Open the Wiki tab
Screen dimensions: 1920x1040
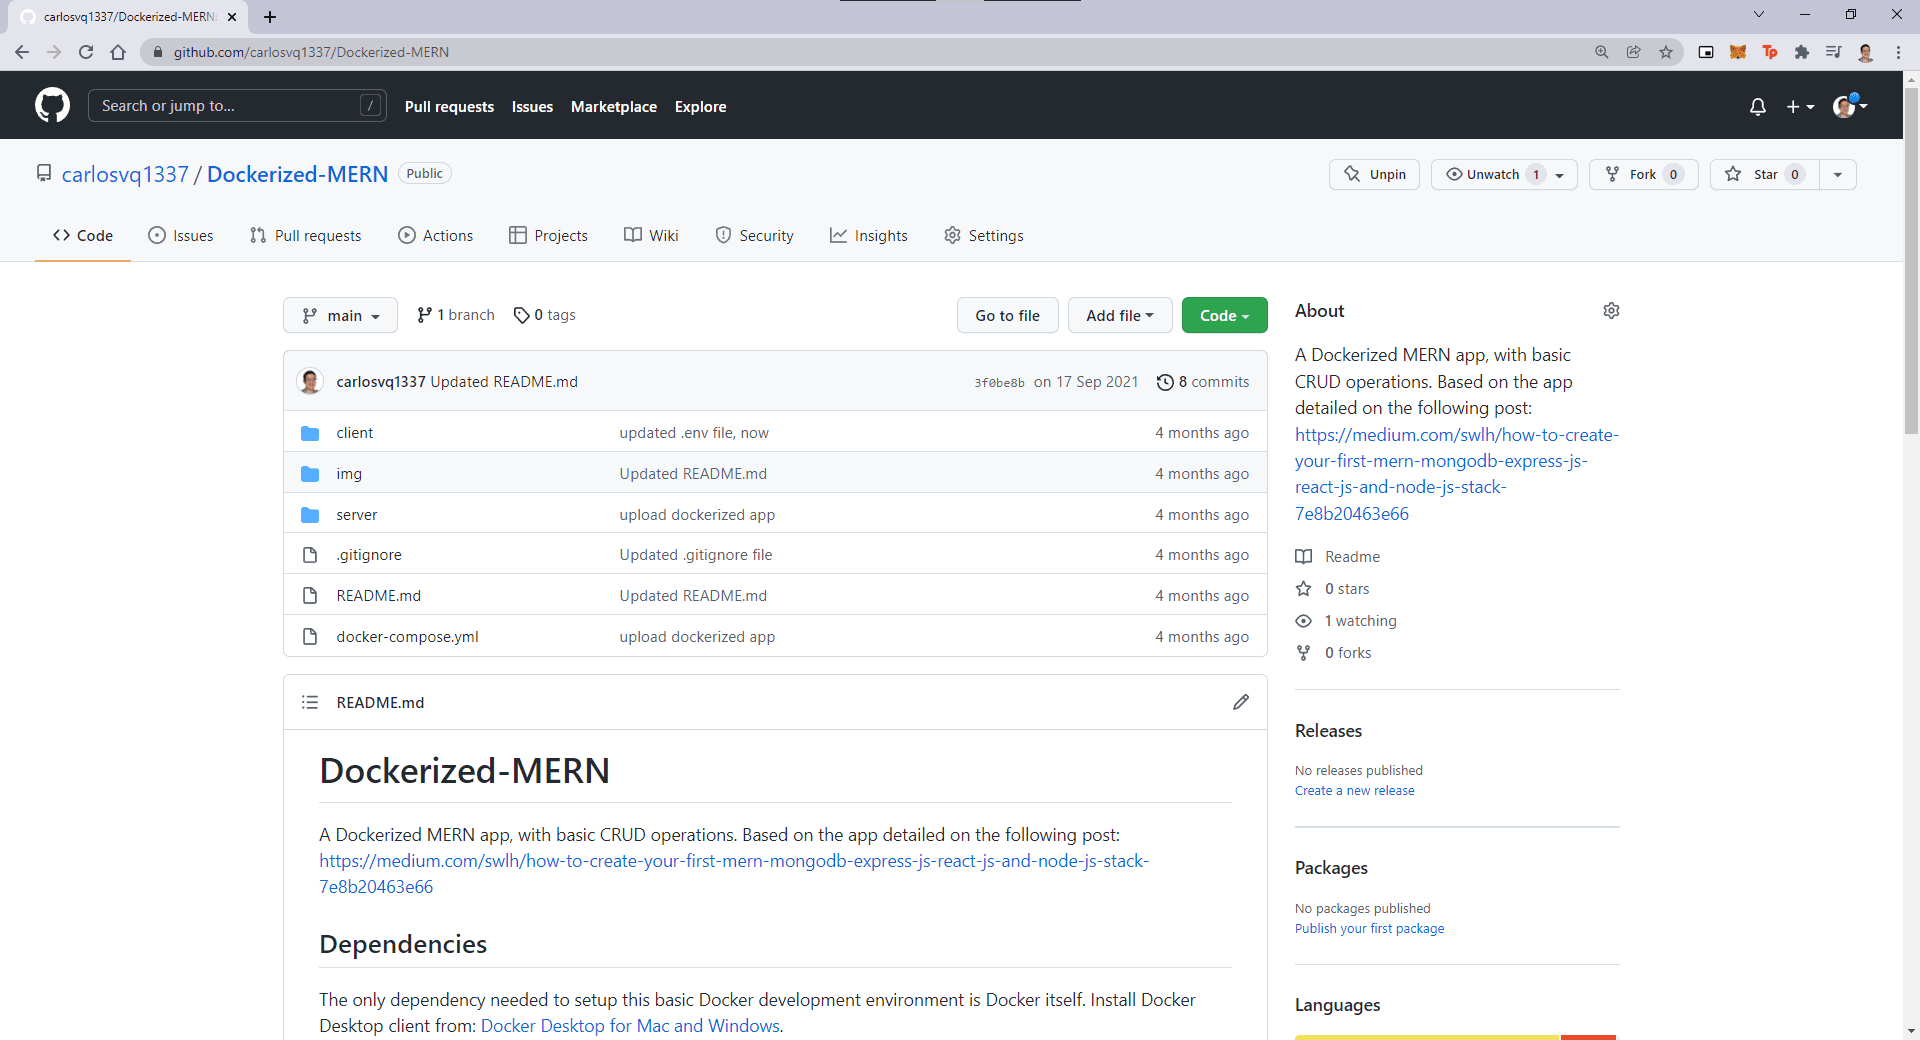pyautogui.click(x=651, y=235)
